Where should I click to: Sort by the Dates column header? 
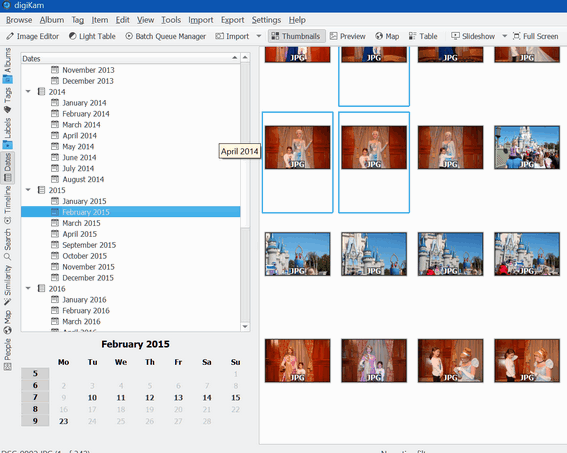pyautogui.click(x=130, y=58)
